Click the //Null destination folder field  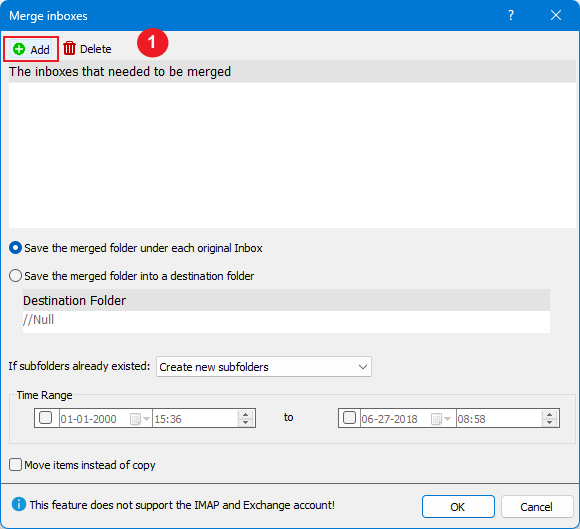point(286,320)
